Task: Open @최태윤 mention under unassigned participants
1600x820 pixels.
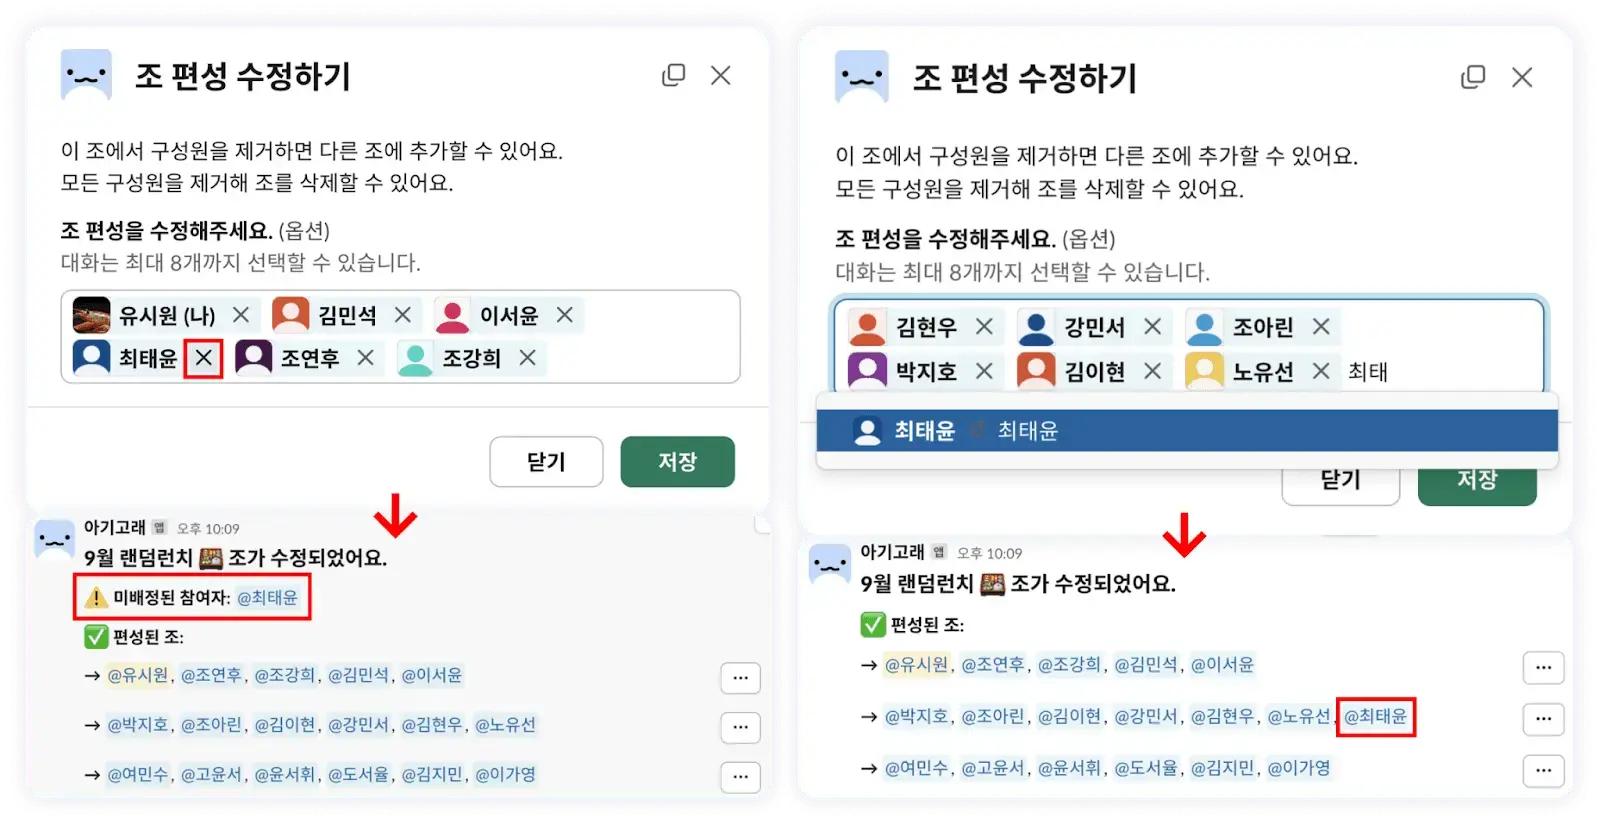Action: pyautogui.click(x=267, y=597)
